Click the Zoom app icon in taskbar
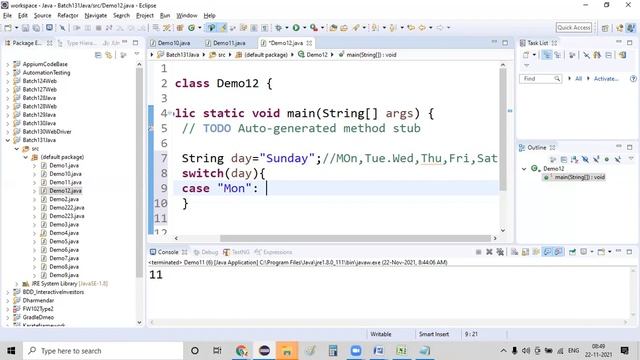This screenshot has height=360, width=640. click(356, 351)
